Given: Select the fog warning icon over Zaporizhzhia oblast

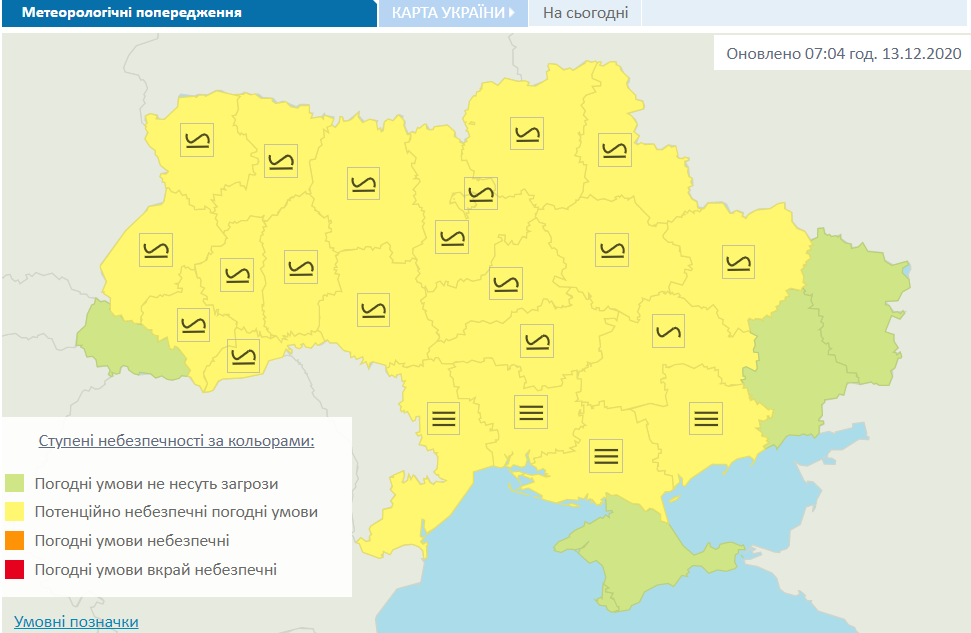Looking at the screenshot, I should [605, 457].
